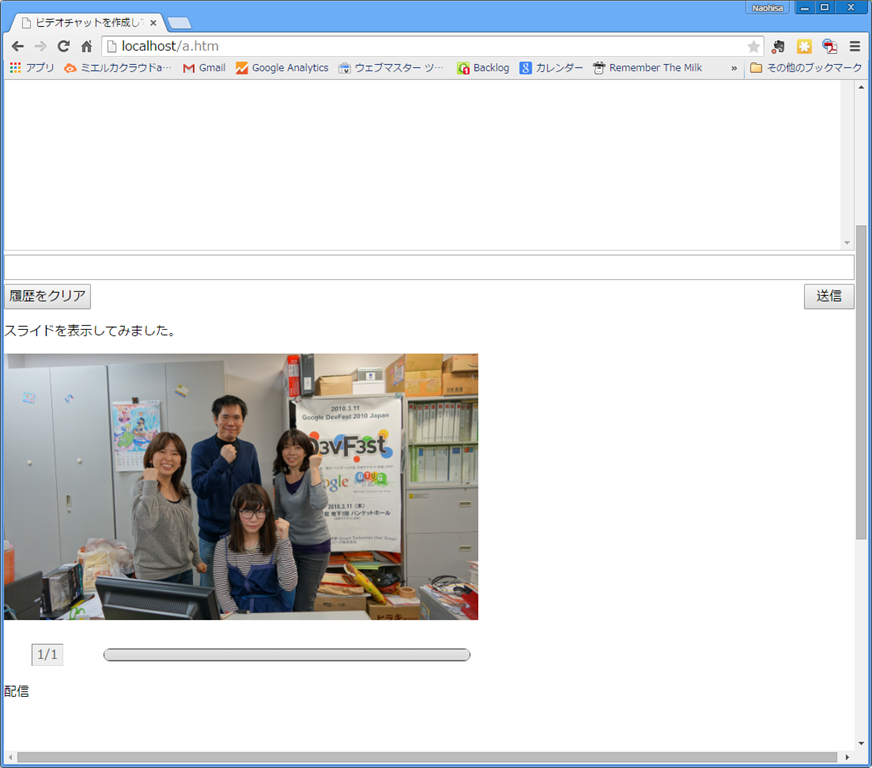Click the browser back arrow
Screen dimensions: 872x768
(x=18, y=46)
